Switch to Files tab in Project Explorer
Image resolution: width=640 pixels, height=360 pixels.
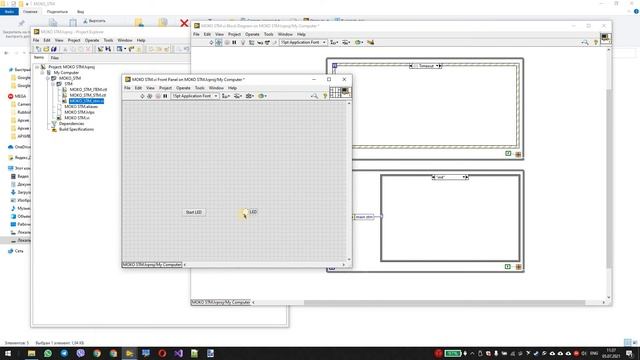click(55, 58)
